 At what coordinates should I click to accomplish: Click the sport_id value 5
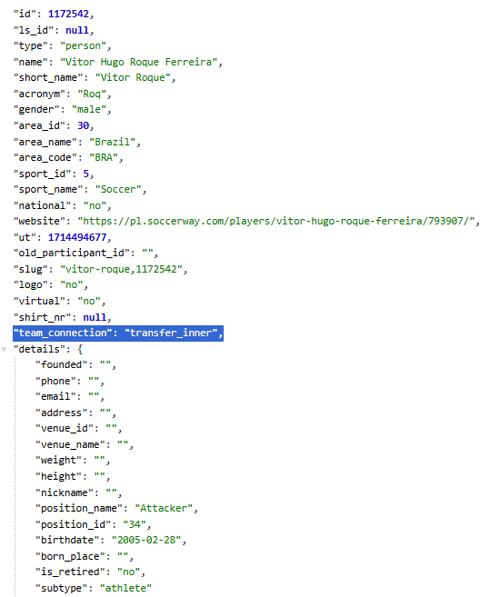click(x=86, y=174)
